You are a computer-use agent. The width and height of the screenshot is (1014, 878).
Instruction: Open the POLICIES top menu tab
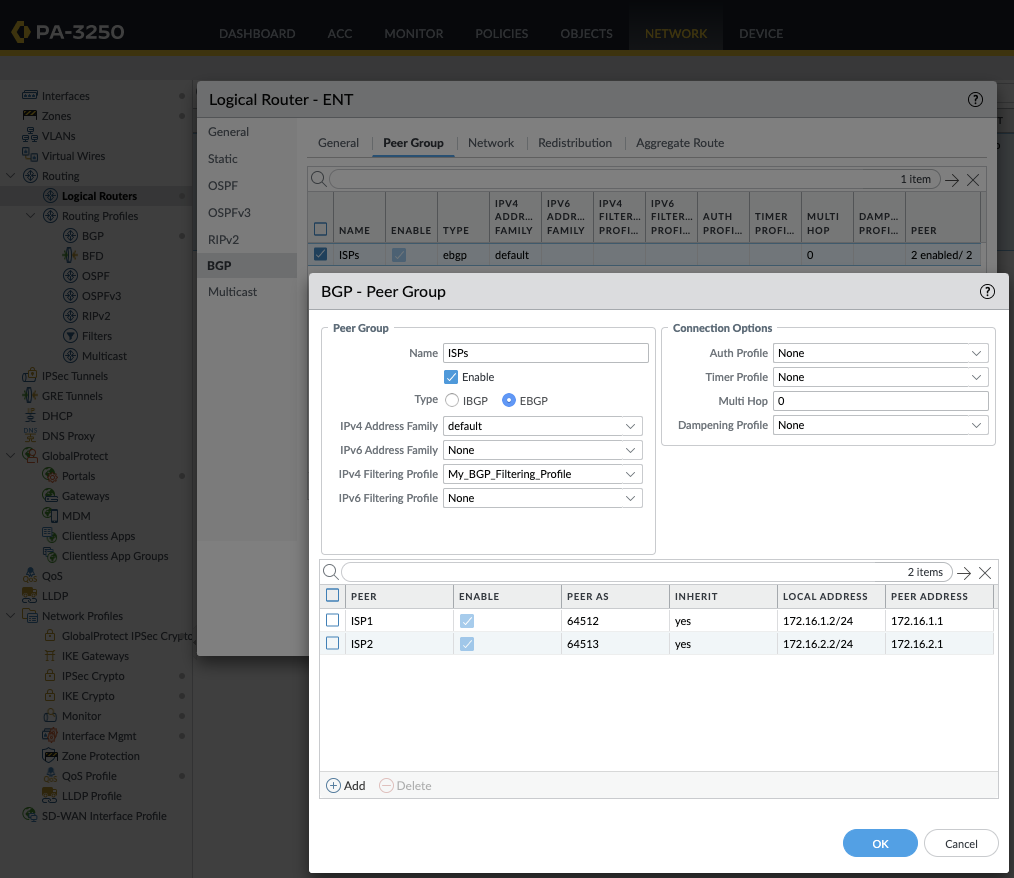(501, 33)
